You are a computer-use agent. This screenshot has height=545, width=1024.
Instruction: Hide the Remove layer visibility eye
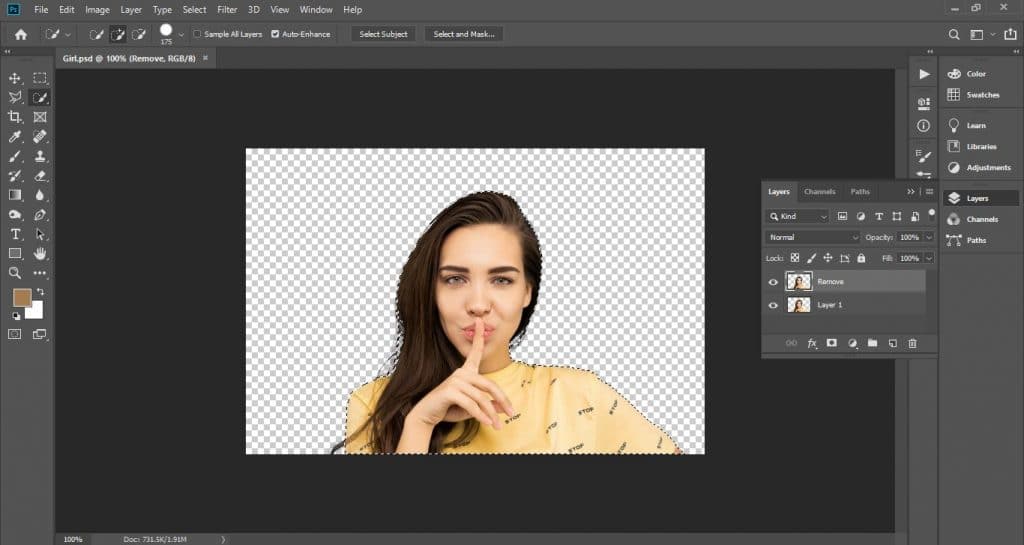772,282
